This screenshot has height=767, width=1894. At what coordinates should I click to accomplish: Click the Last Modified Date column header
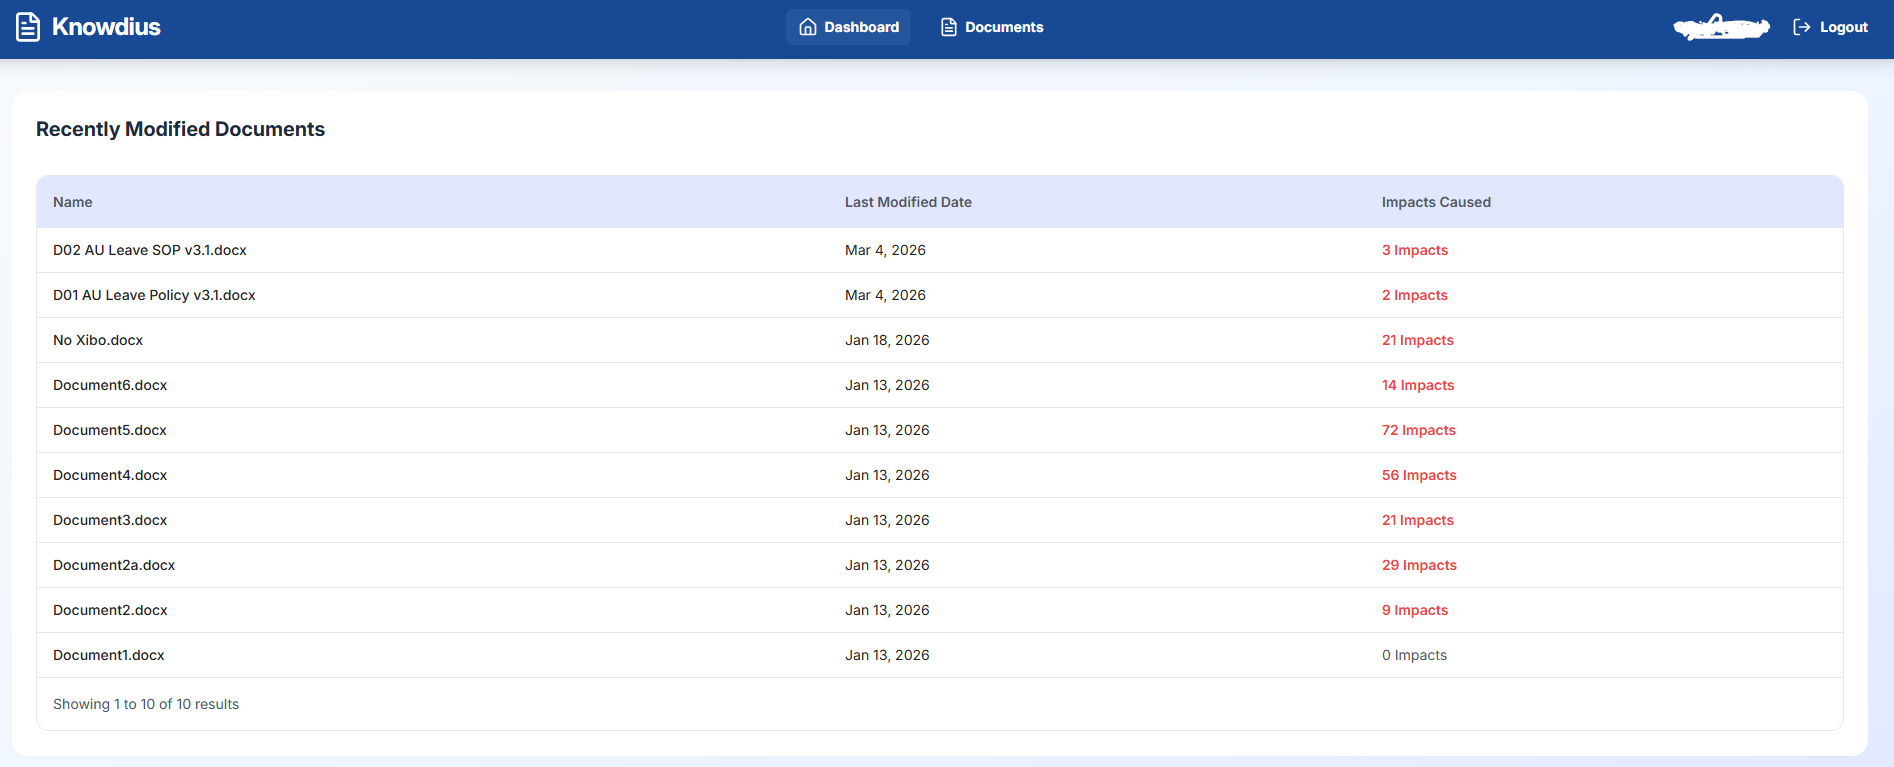[908, 202]
